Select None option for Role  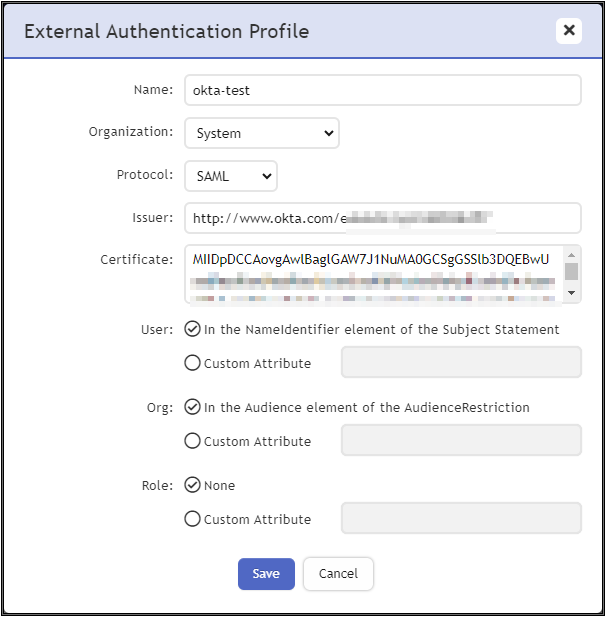[x=193, y=485]
